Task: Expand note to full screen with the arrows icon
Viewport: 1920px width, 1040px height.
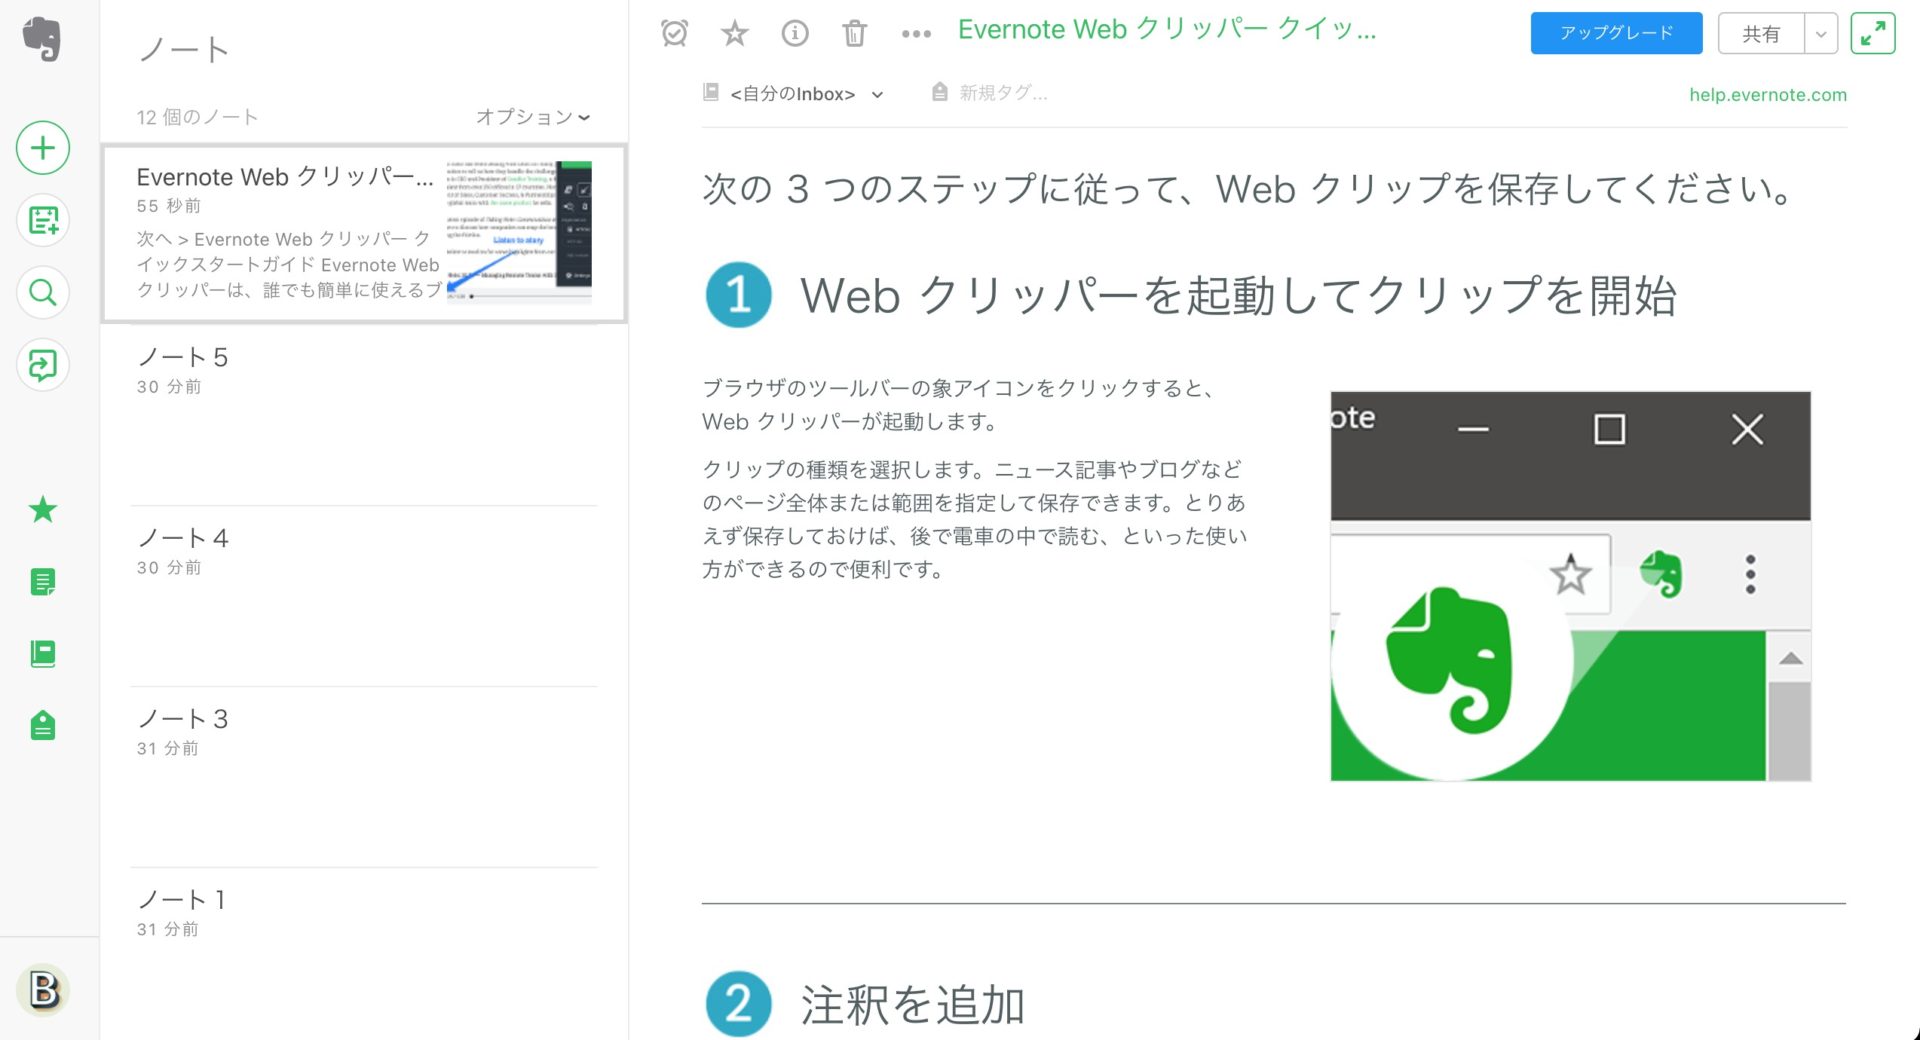Action: (x=1873, y=33)
